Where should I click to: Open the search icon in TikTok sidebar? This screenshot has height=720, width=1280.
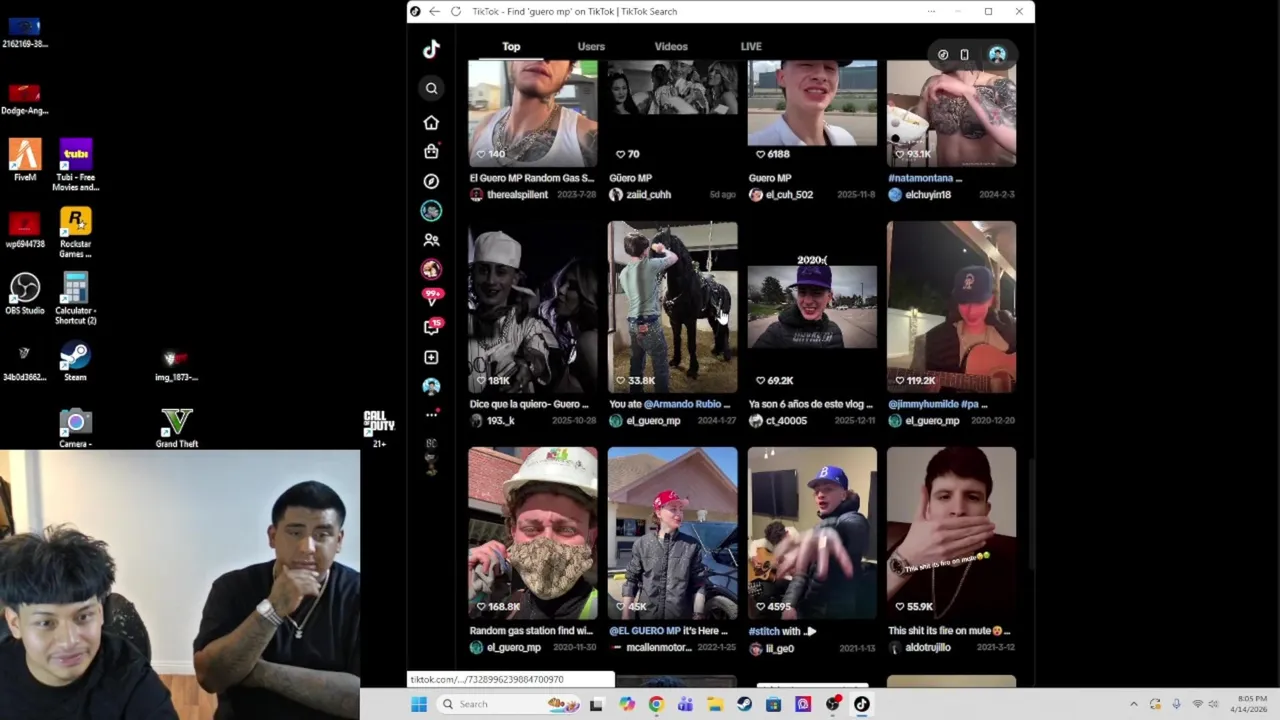(431, 89)
